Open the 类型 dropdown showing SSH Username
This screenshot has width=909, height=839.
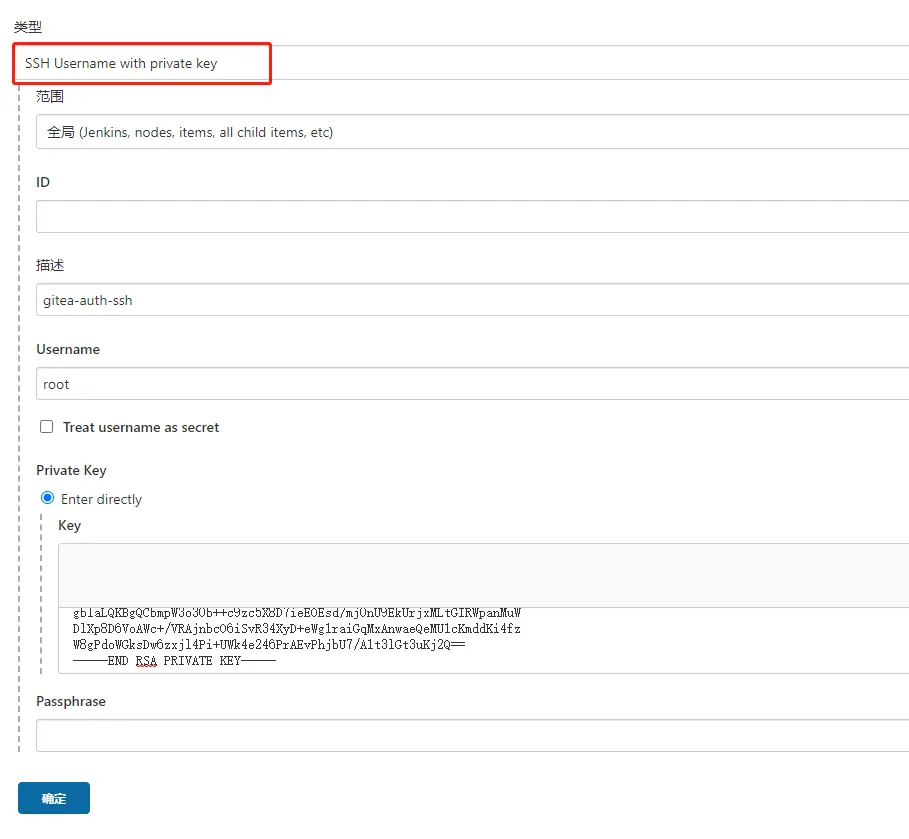click(x=460, y=63)
